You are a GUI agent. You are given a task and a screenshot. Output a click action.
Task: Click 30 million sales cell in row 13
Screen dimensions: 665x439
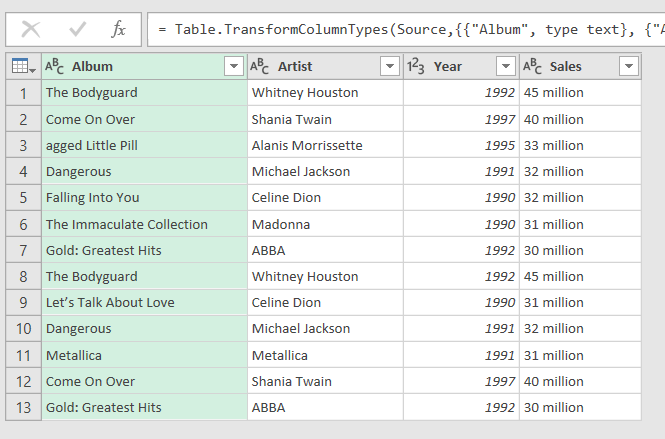[x=580, y=408]
